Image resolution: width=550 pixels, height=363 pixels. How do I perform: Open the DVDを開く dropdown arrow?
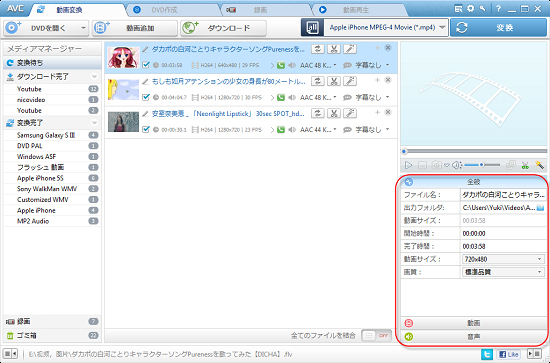pyautogui.click(x=83, y=28)
